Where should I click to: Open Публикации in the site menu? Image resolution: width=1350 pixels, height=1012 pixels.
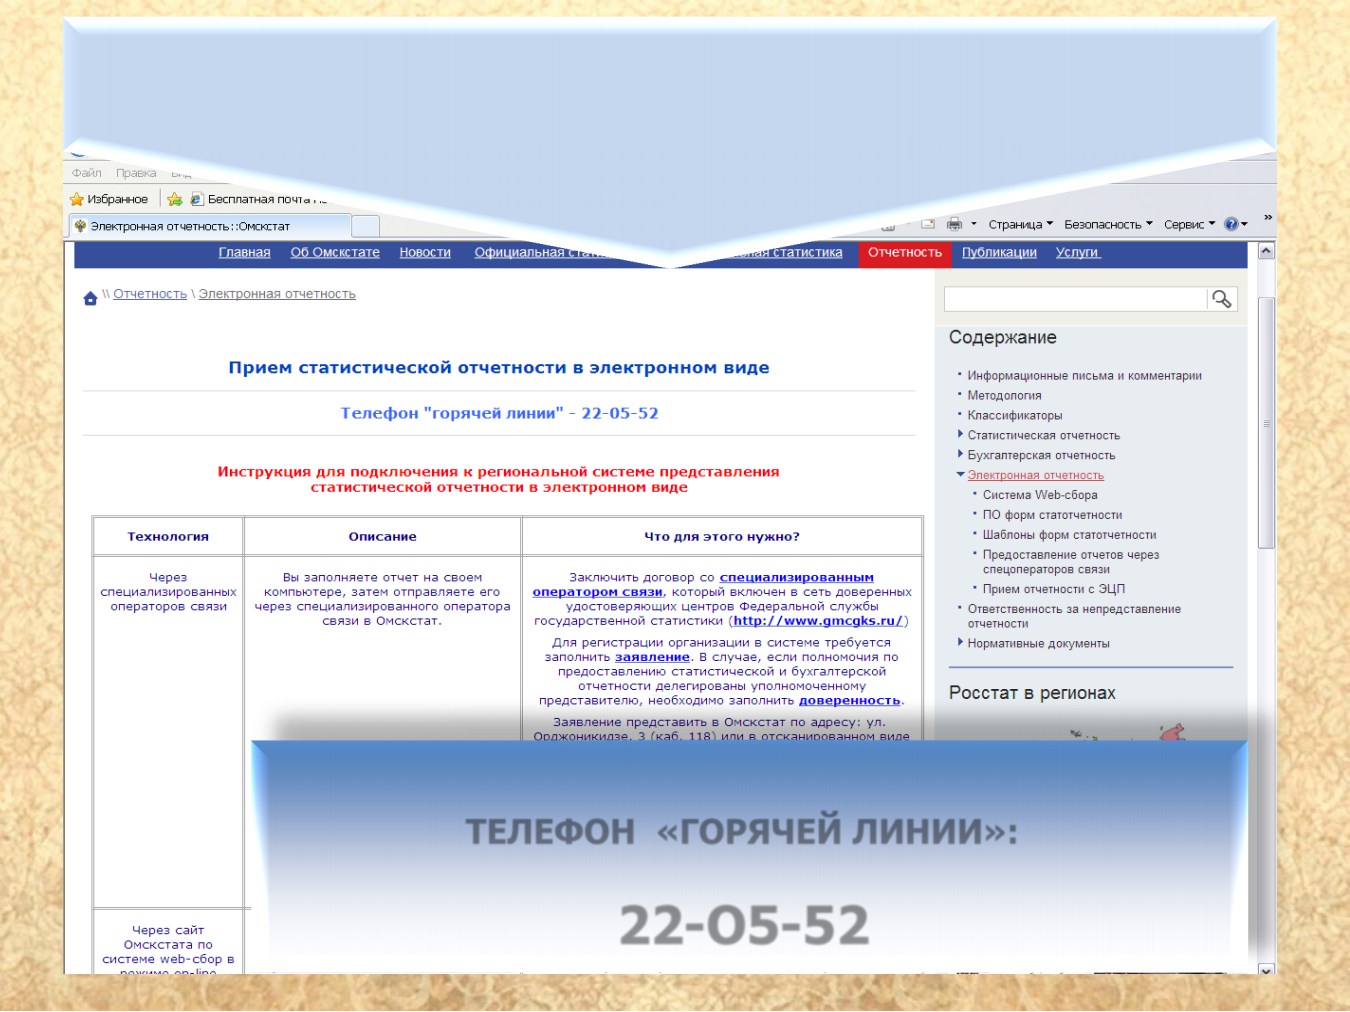click(x=999, y=252)
